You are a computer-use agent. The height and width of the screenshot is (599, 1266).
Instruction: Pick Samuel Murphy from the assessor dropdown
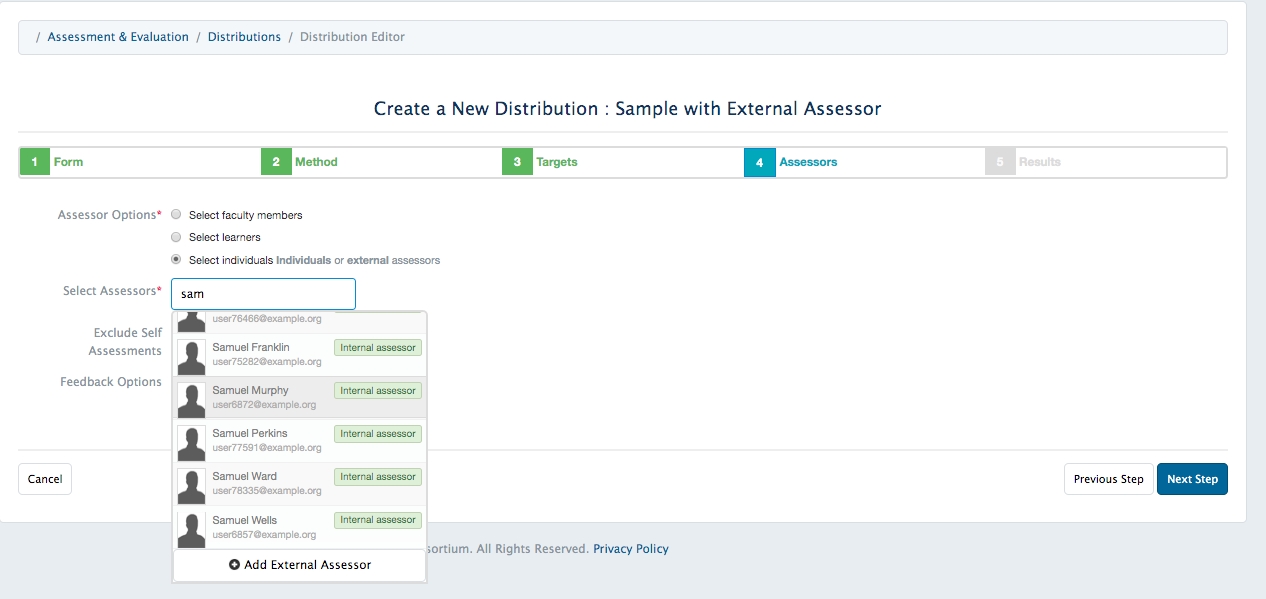[250, 391]
